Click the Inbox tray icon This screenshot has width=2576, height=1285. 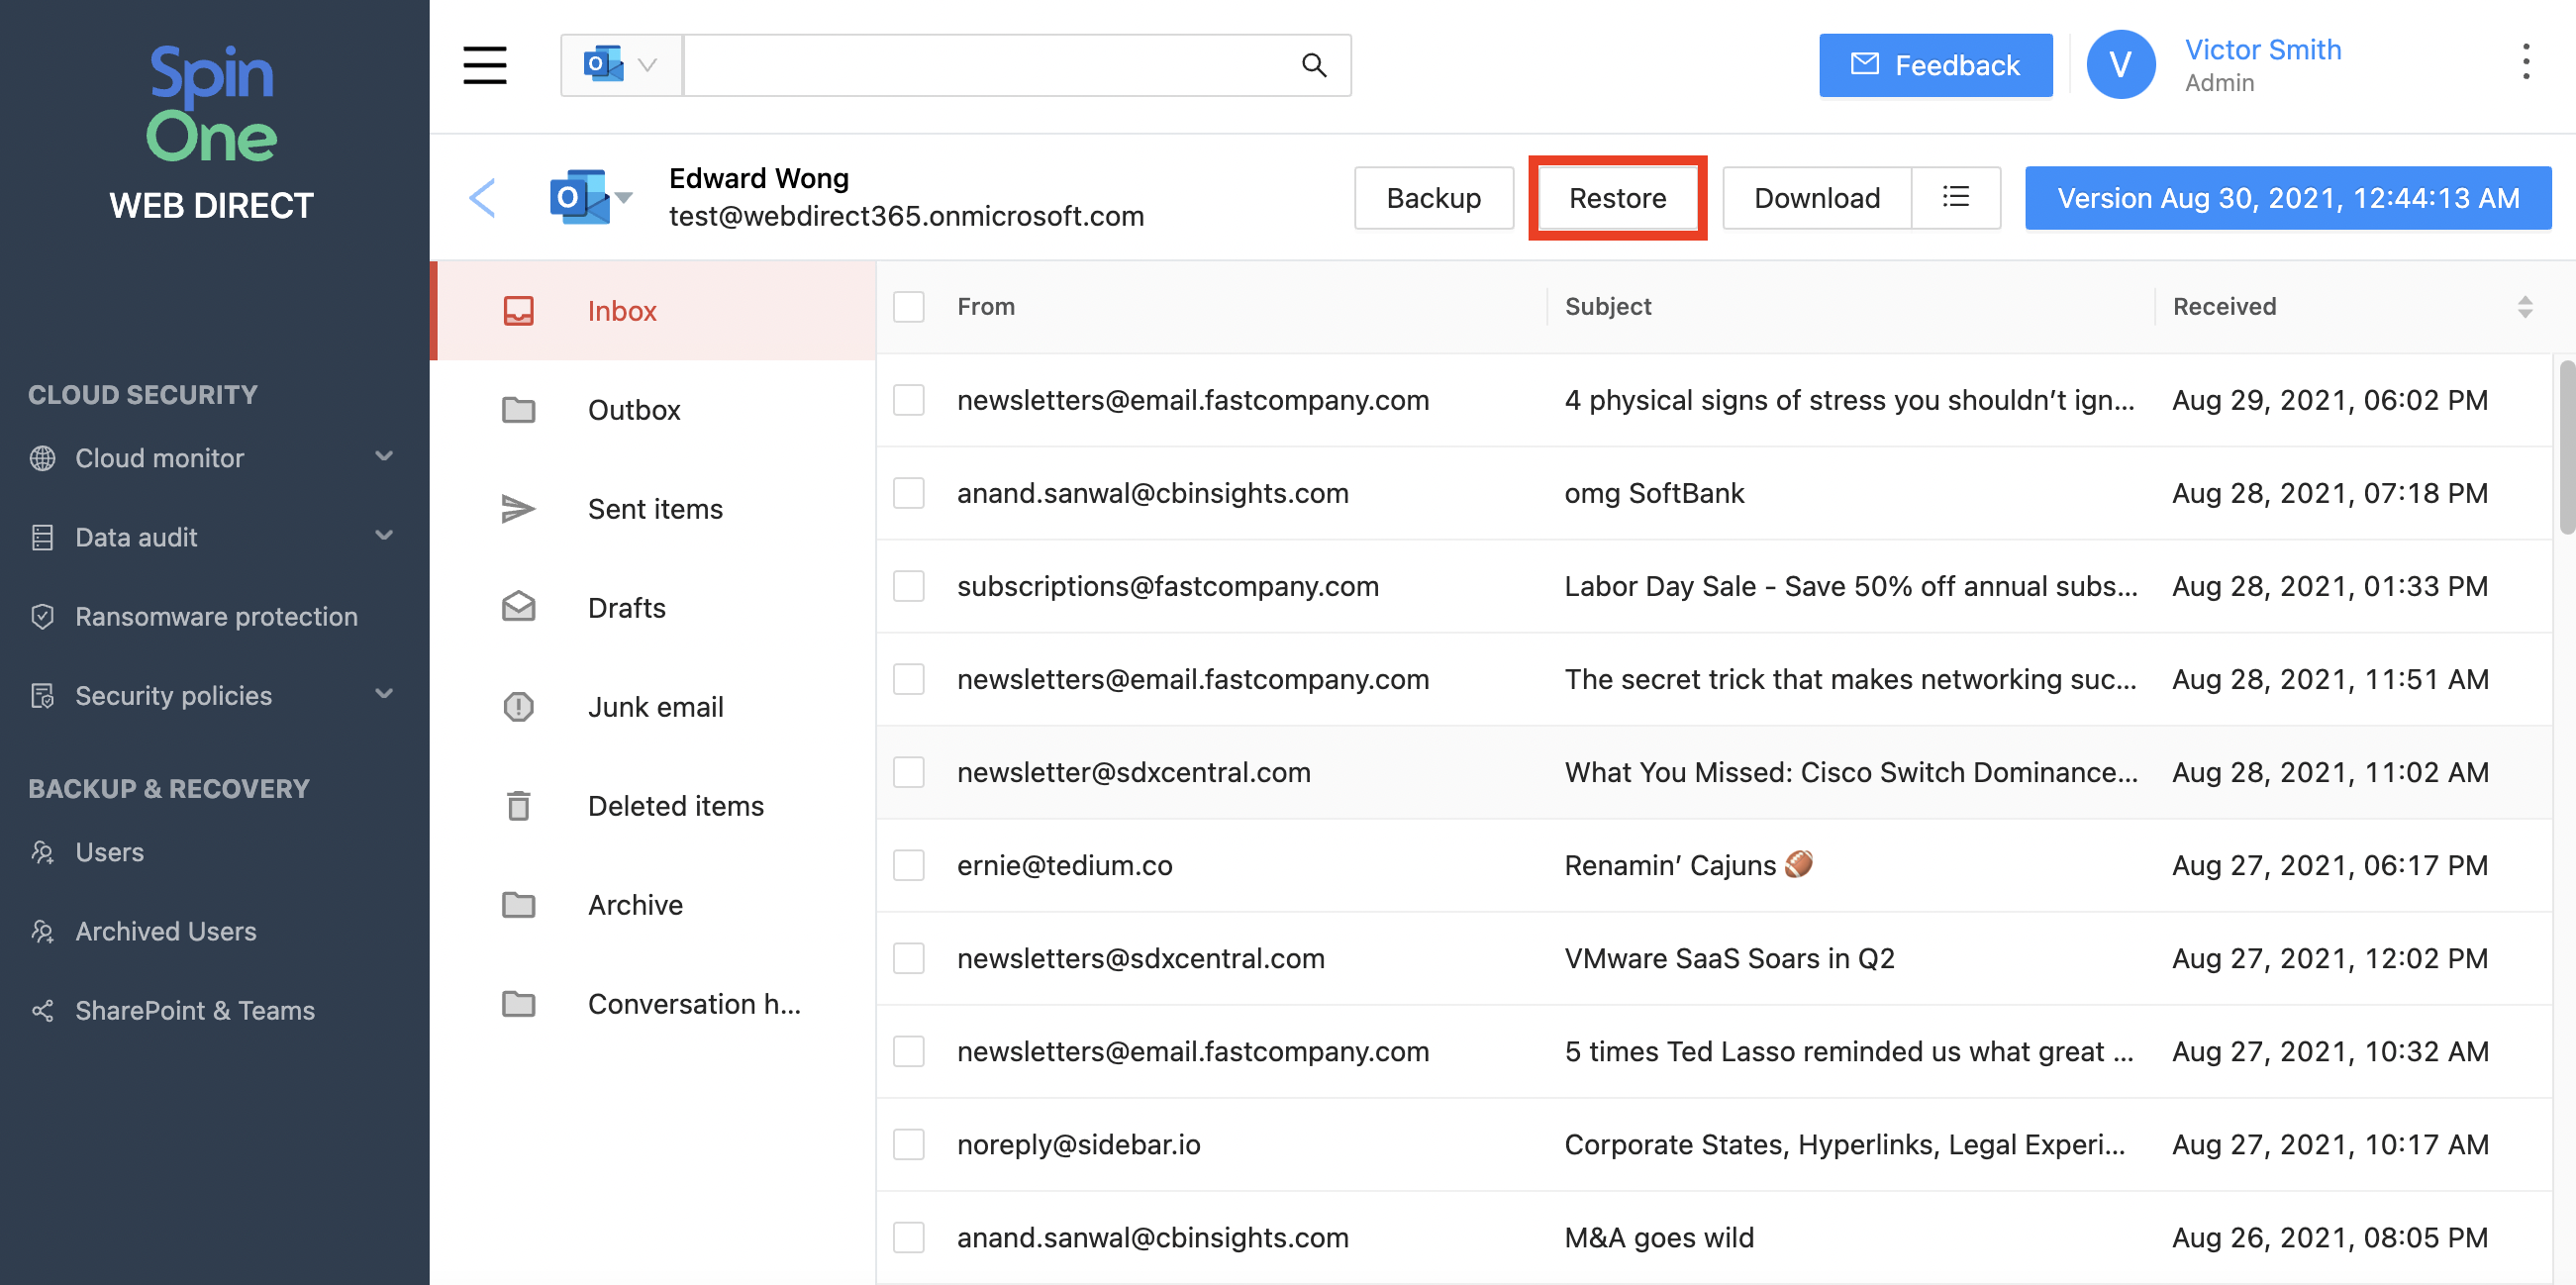click(x=518, y=311)
